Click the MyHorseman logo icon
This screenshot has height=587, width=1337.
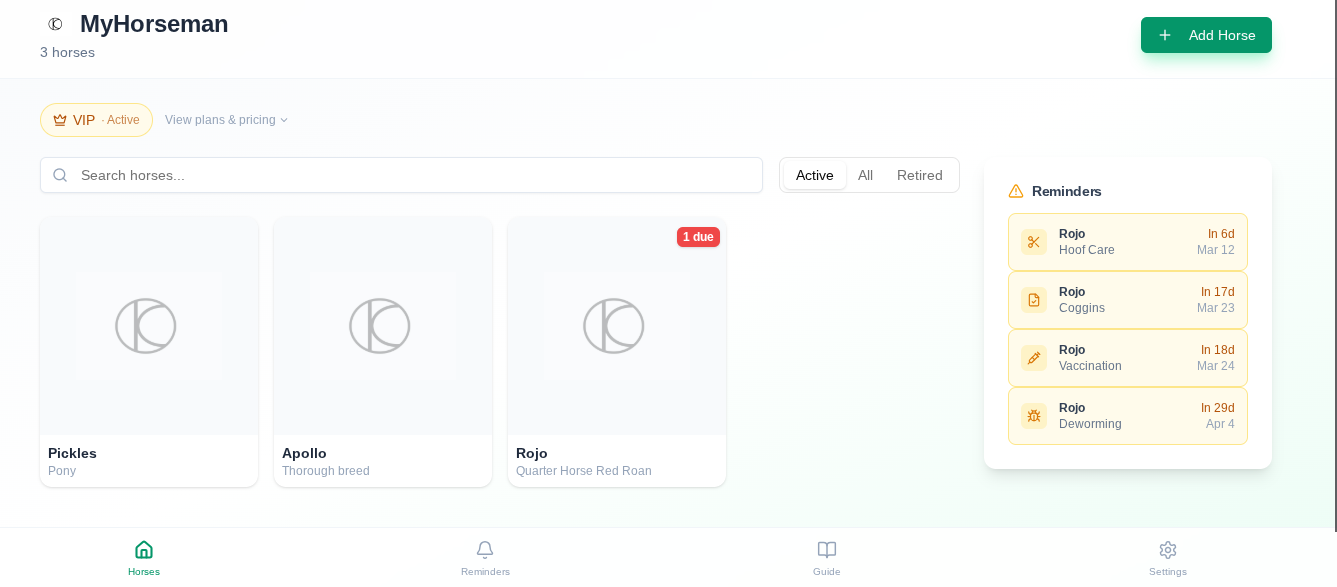pyautogui.click(x=55, y=24)
